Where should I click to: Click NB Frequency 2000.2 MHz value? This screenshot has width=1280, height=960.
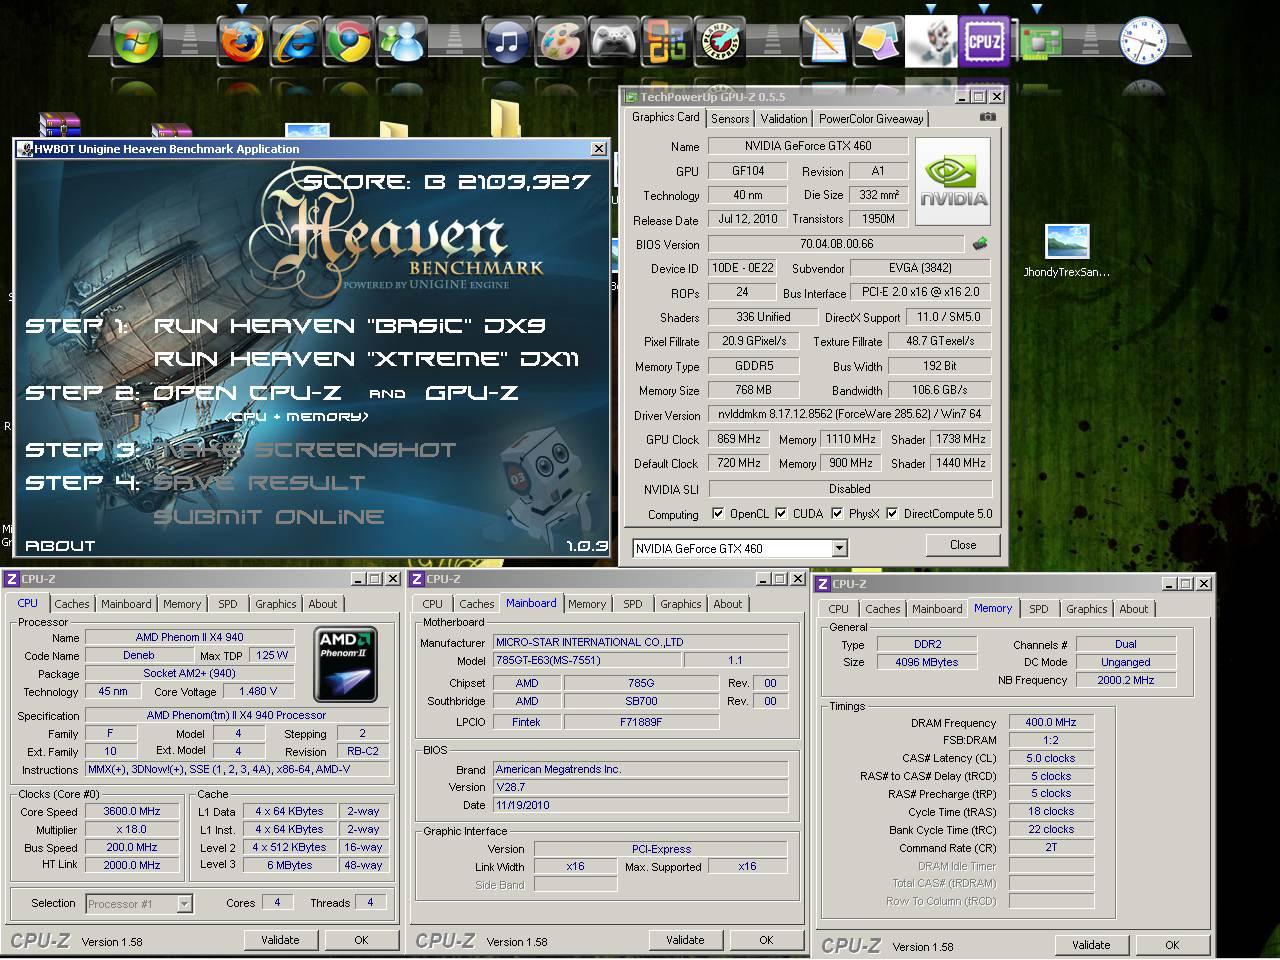pyautogui.click(x=1126, y=680)
